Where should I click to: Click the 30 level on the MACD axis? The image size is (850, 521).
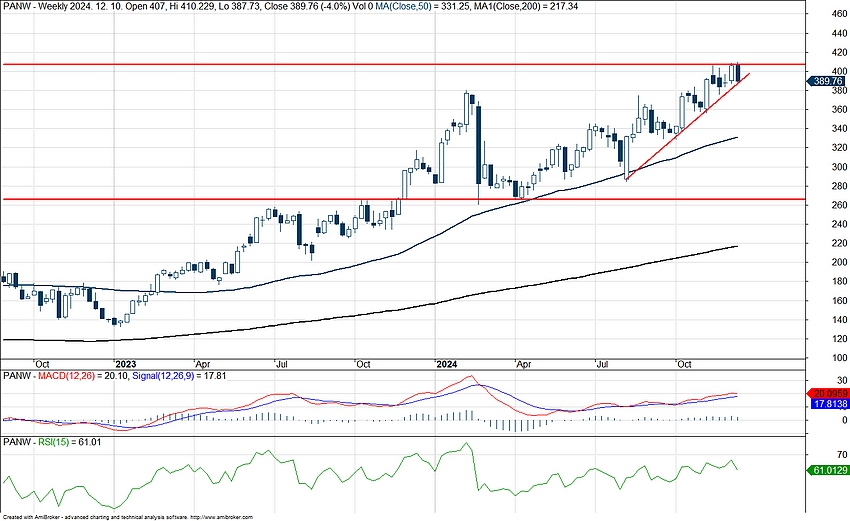point(842,380)
